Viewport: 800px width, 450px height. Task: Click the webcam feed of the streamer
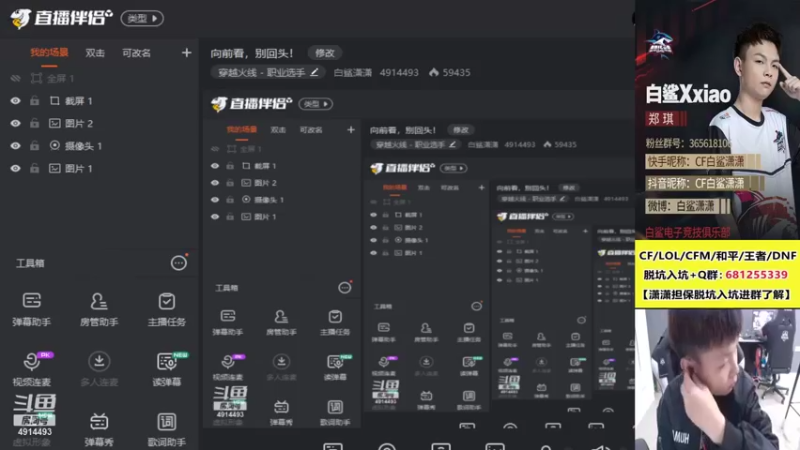pyautogui.click(x=717, y=379)
